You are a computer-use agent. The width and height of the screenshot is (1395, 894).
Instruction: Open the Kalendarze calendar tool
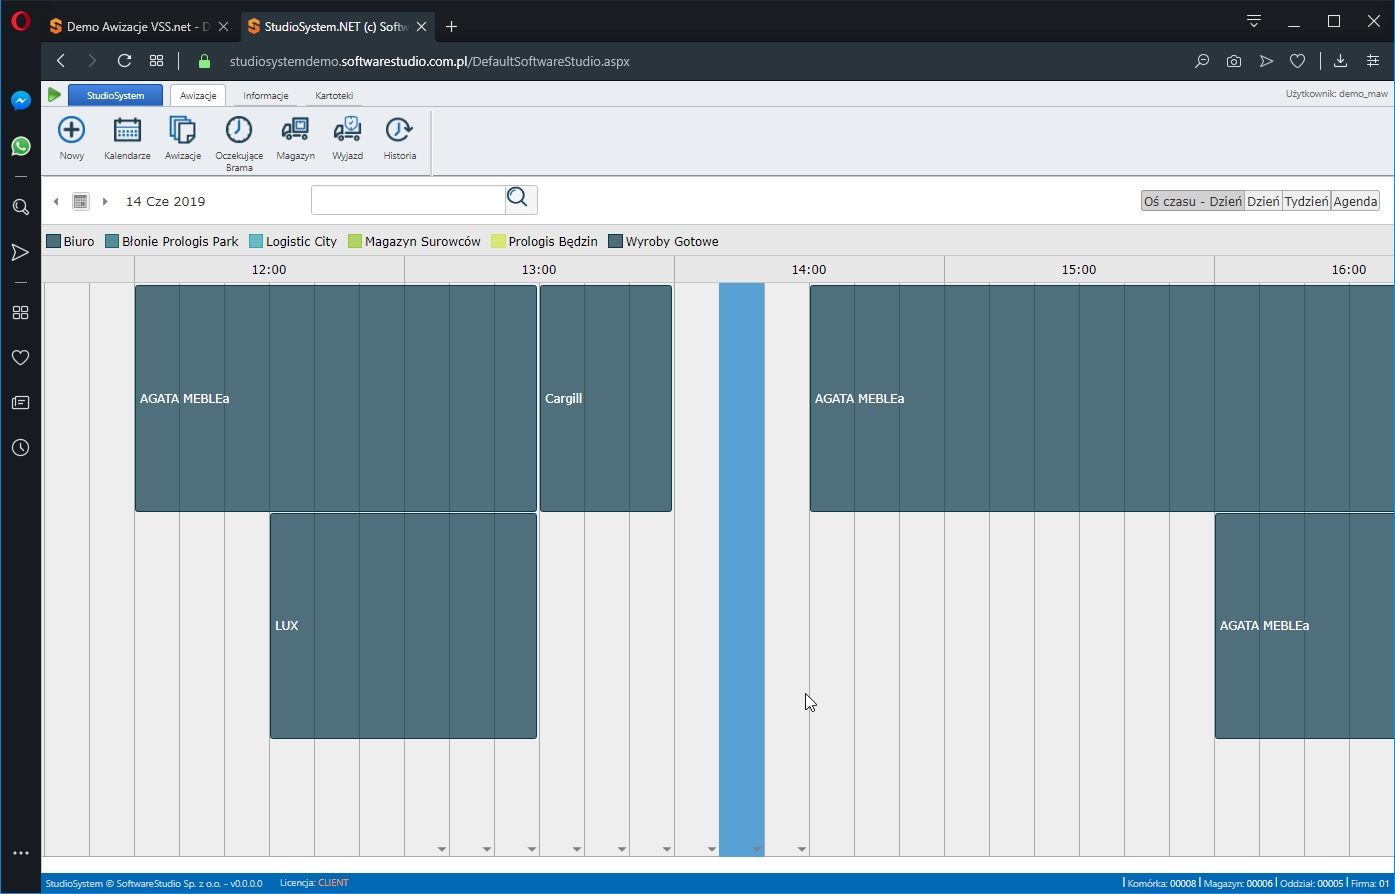pyautogui.click(x=127, y=130)
